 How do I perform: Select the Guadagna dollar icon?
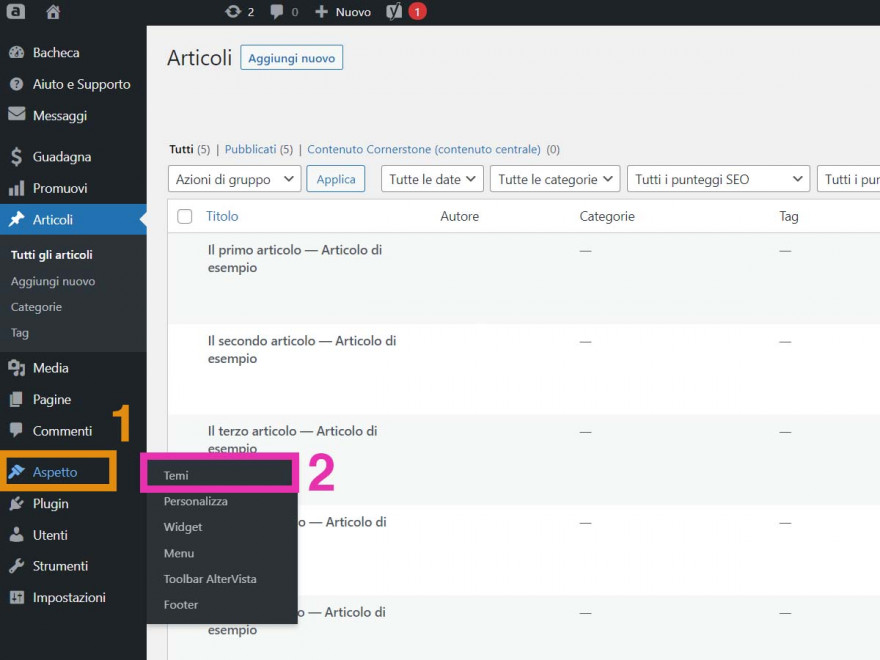(x=17, y=156)
